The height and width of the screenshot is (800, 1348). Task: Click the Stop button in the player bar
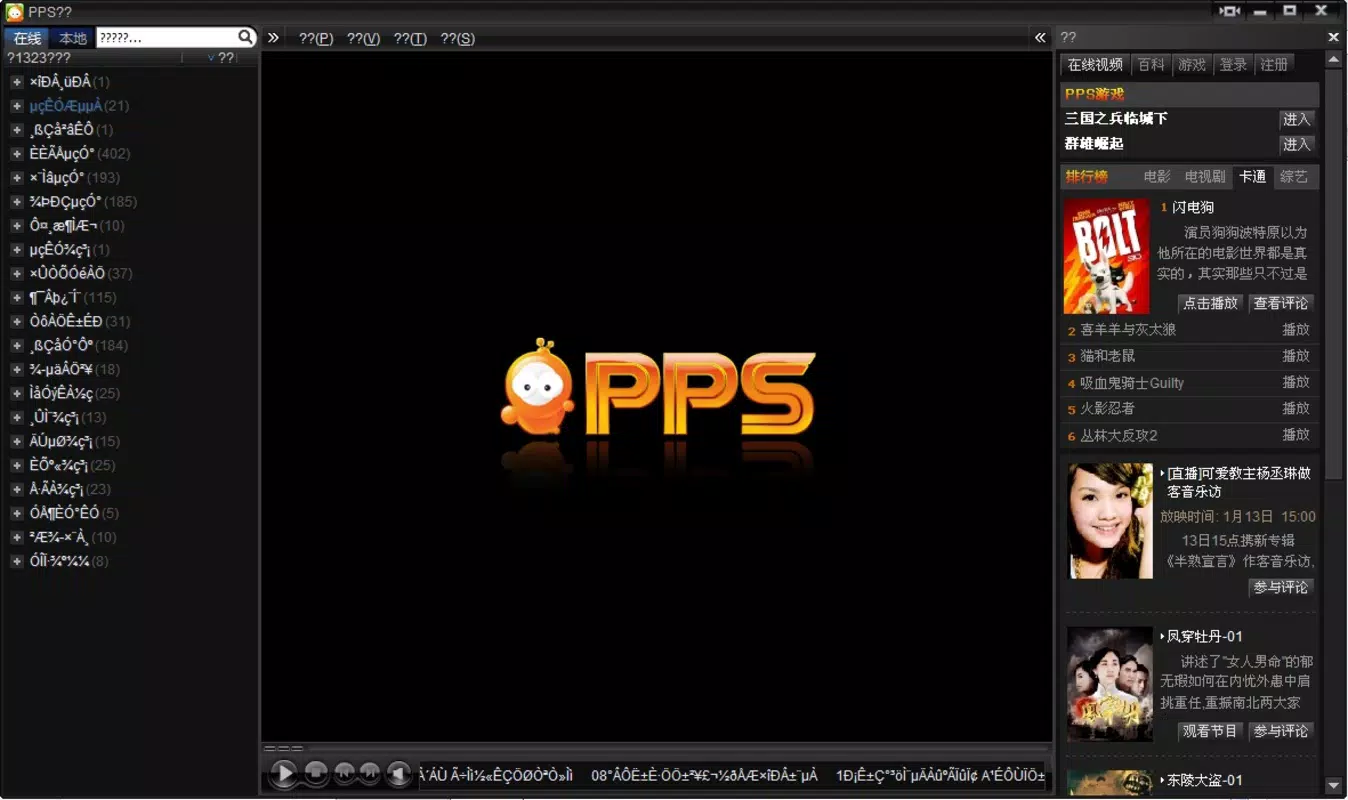tap(316, 773)
